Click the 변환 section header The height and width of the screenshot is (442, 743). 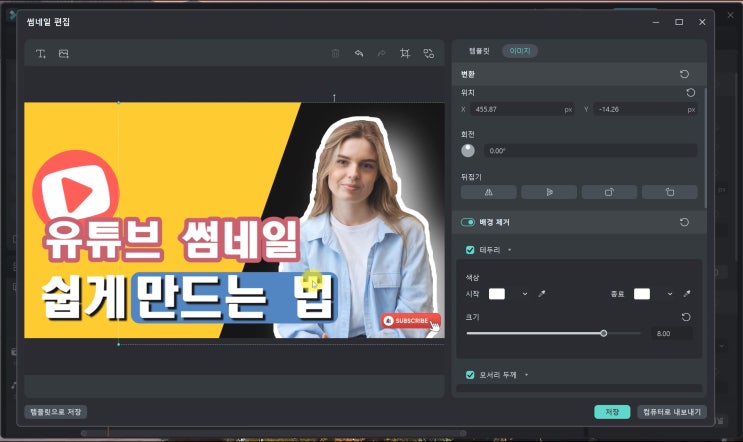coord(579,74)
